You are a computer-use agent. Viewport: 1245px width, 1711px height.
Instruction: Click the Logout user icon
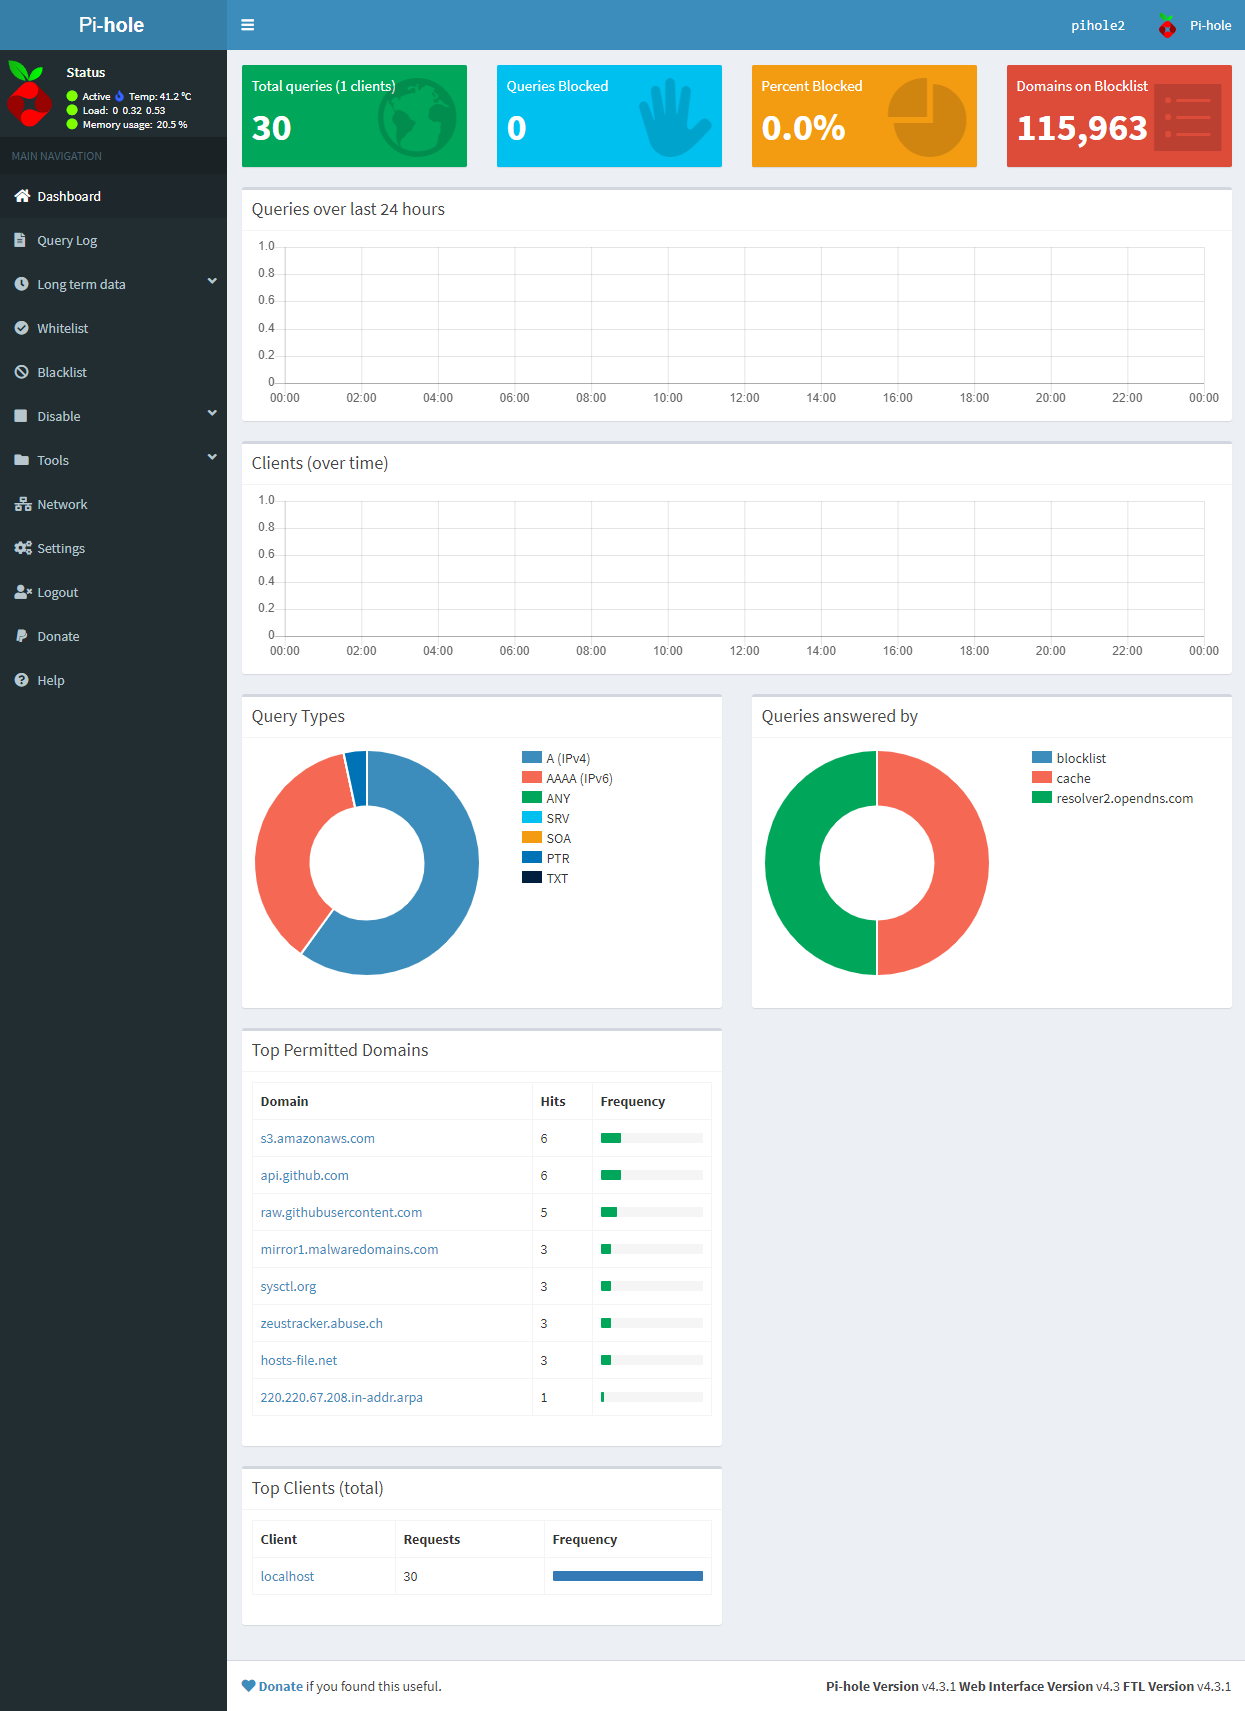coord(23,592)
